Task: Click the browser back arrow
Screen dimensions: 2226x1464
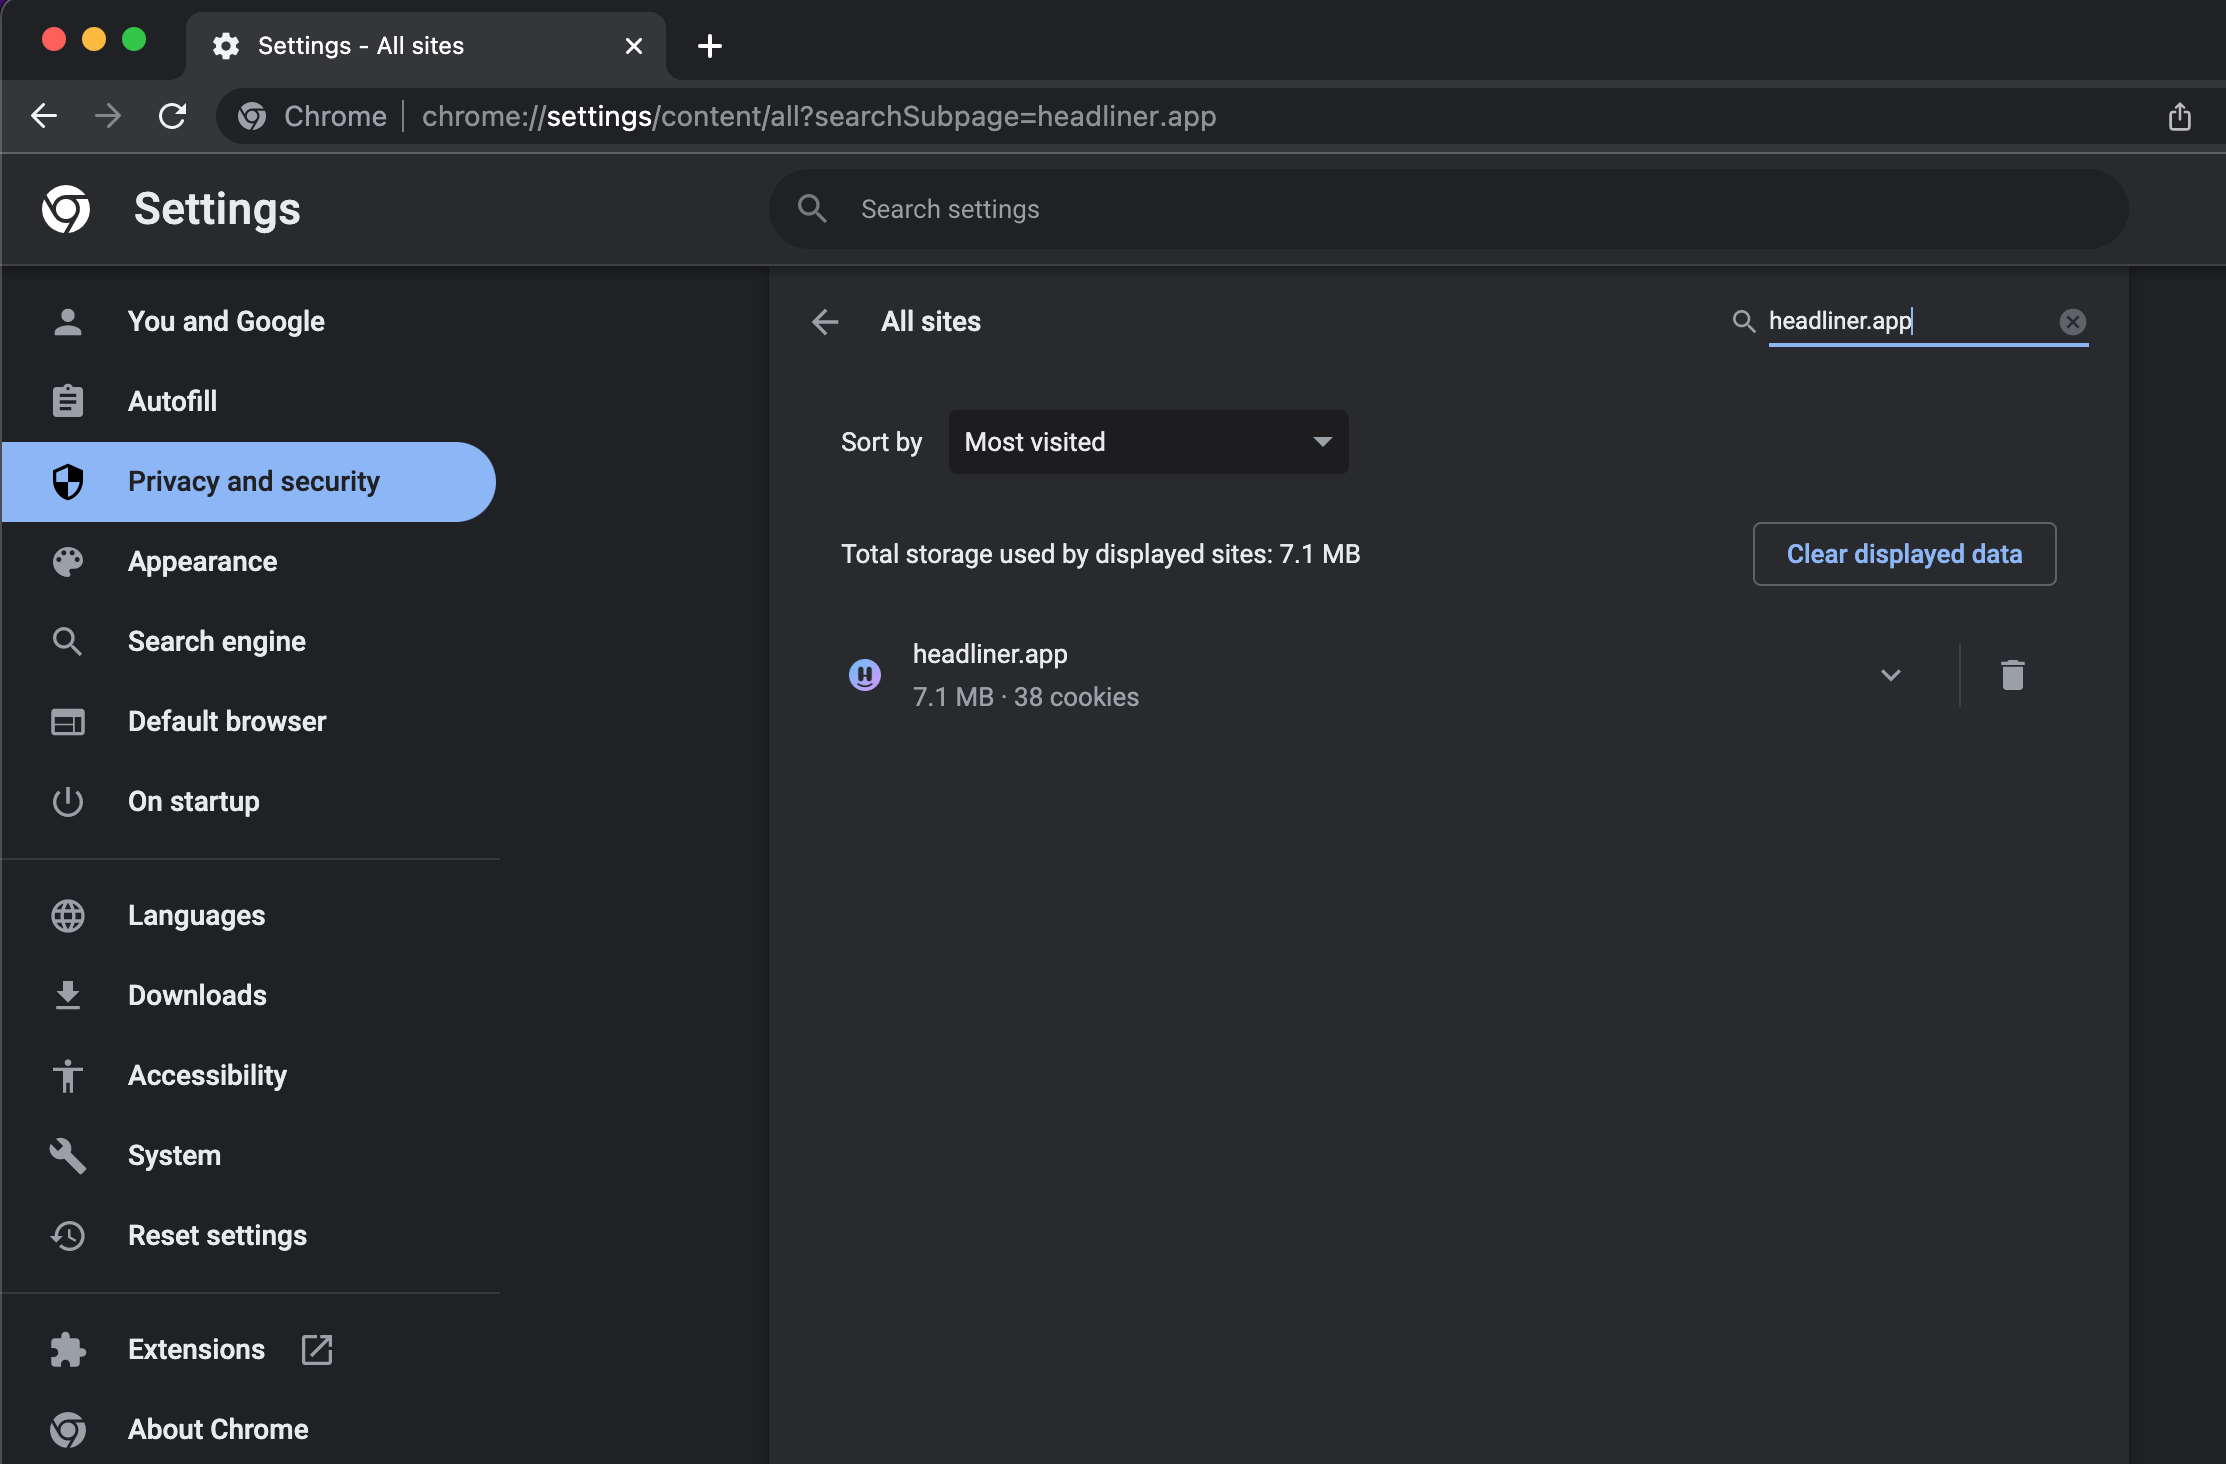Action: click(x=44, y=116)
